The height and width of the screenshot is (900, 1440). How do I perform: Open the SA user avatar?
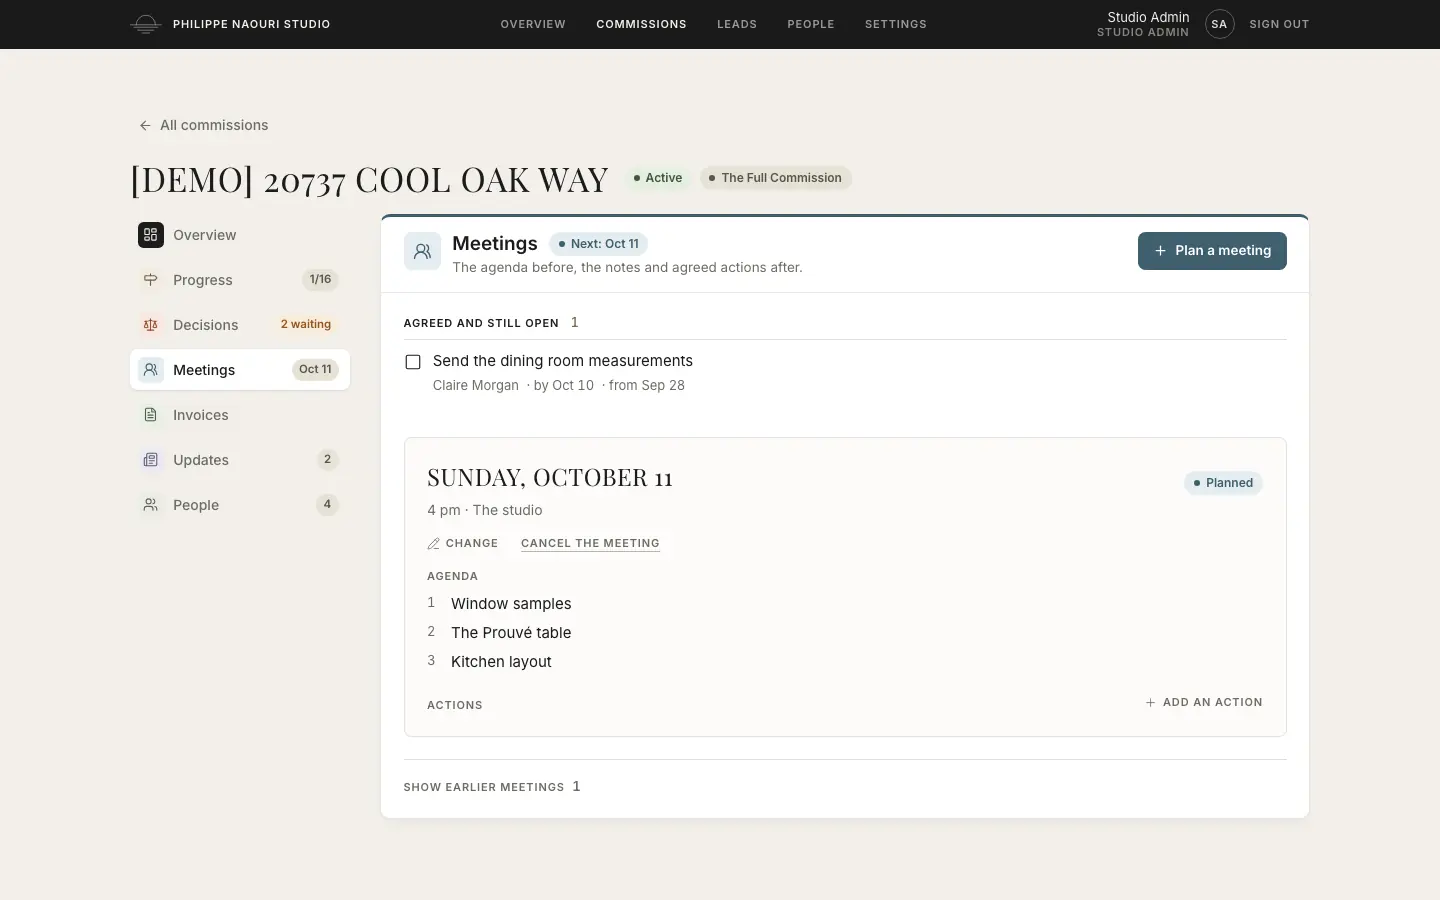coord(1219,24)
